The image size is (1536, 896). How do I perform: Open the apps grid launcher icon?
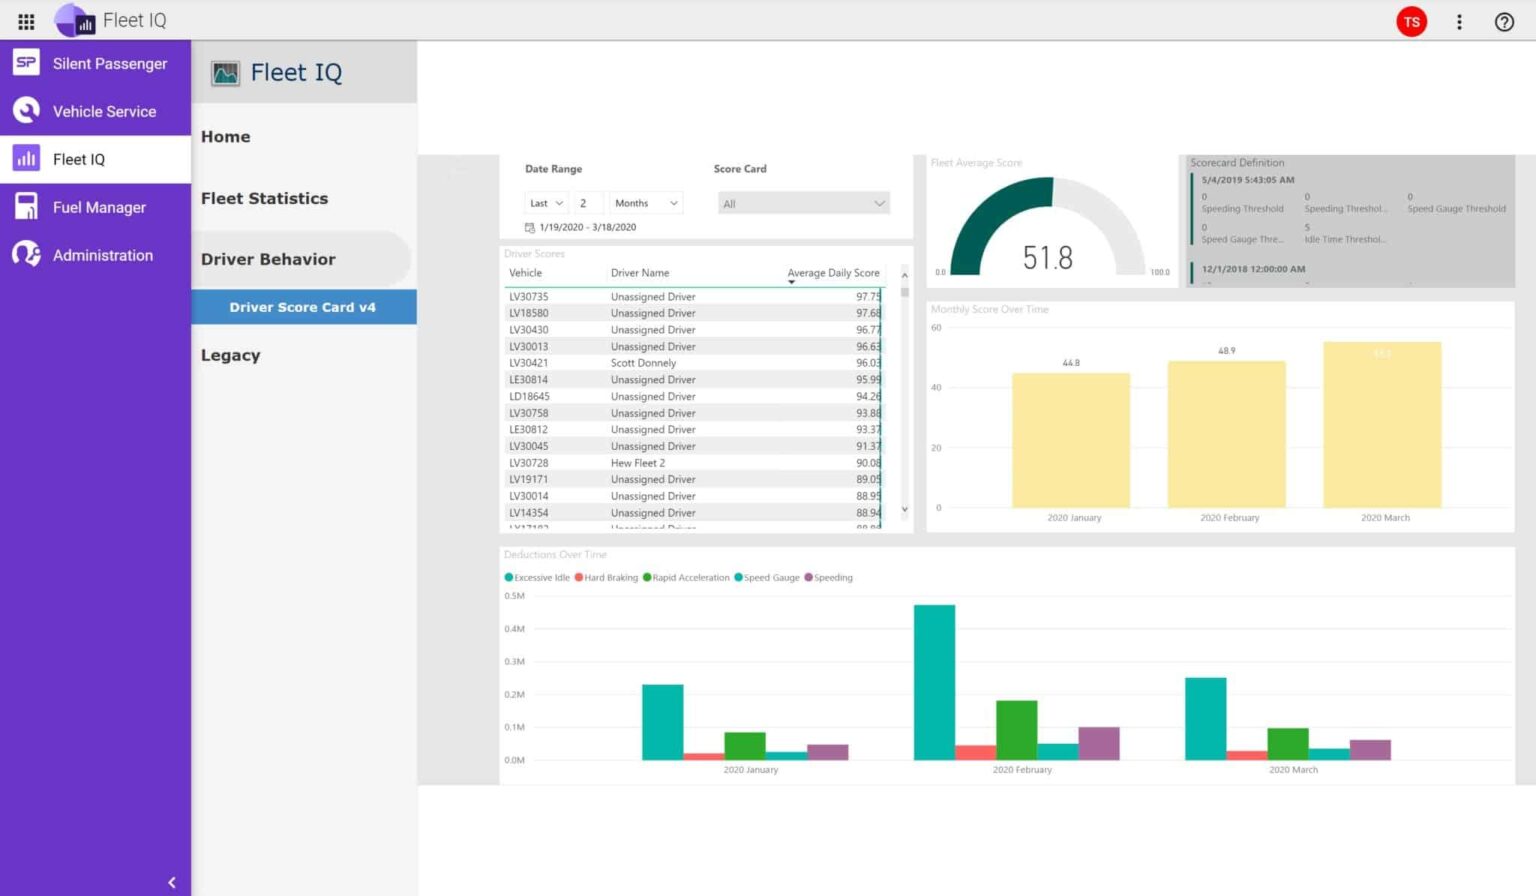click(26, 21)
